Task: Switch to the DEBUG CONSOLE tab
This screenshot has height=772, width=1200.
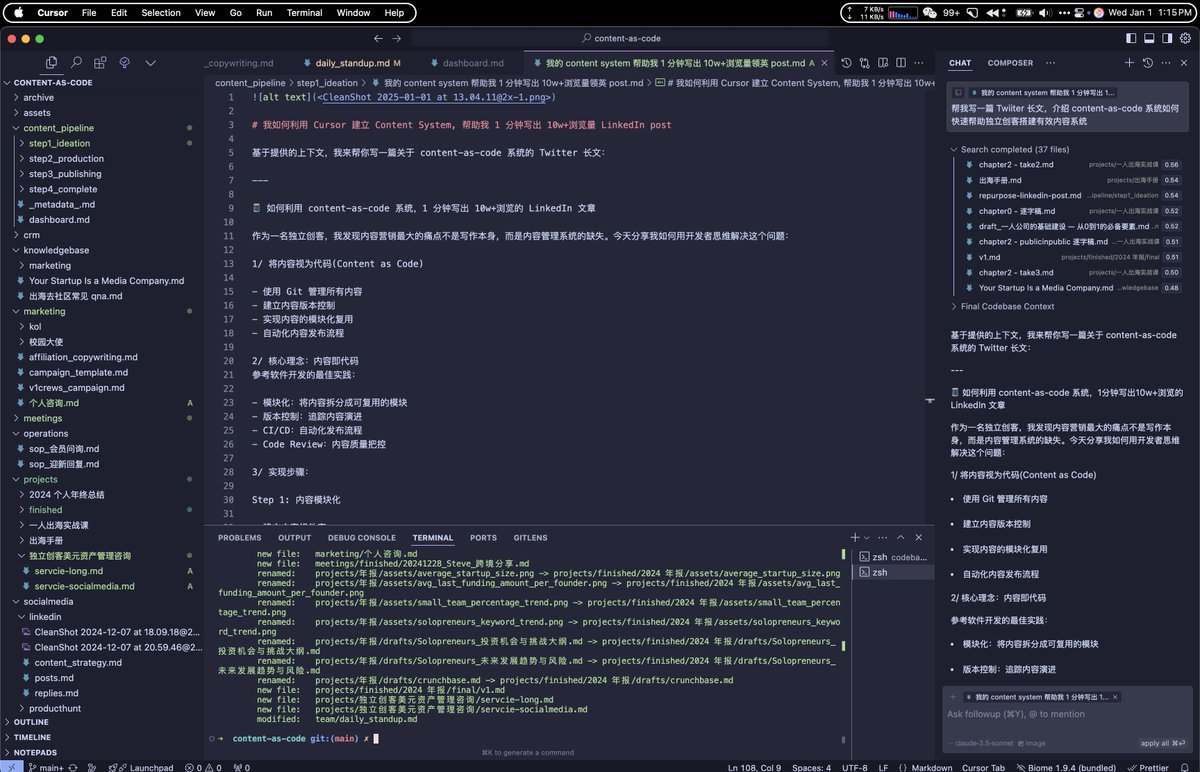Action: [362, 537]
